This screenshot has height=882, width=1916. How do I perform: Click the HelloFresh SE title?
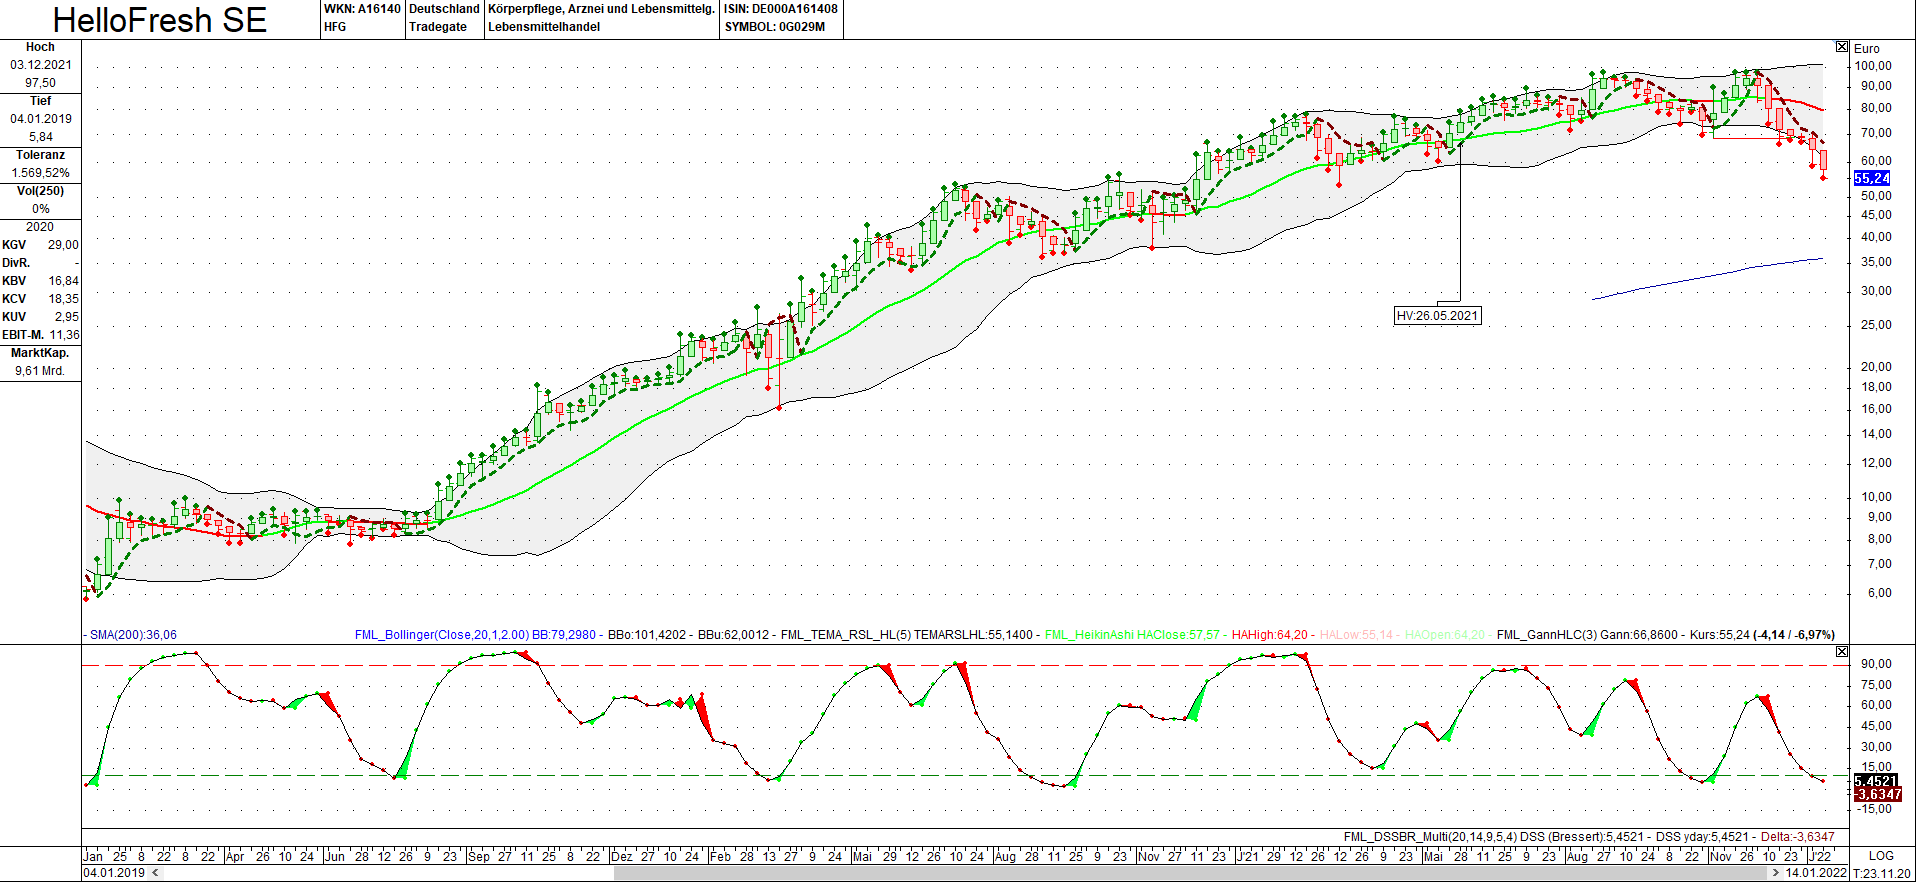tap(160, 20)
